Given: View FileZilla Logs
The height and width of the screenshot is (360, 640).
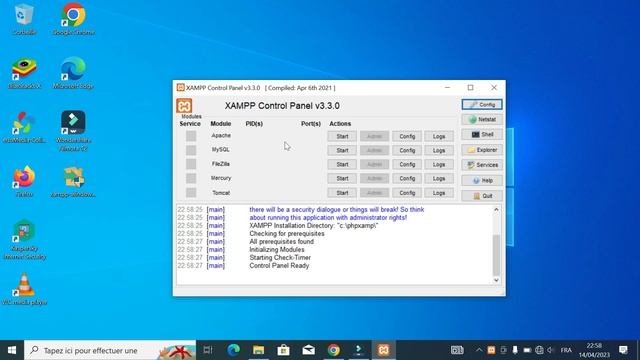Looking at the screenshot, I should point(439,164).
